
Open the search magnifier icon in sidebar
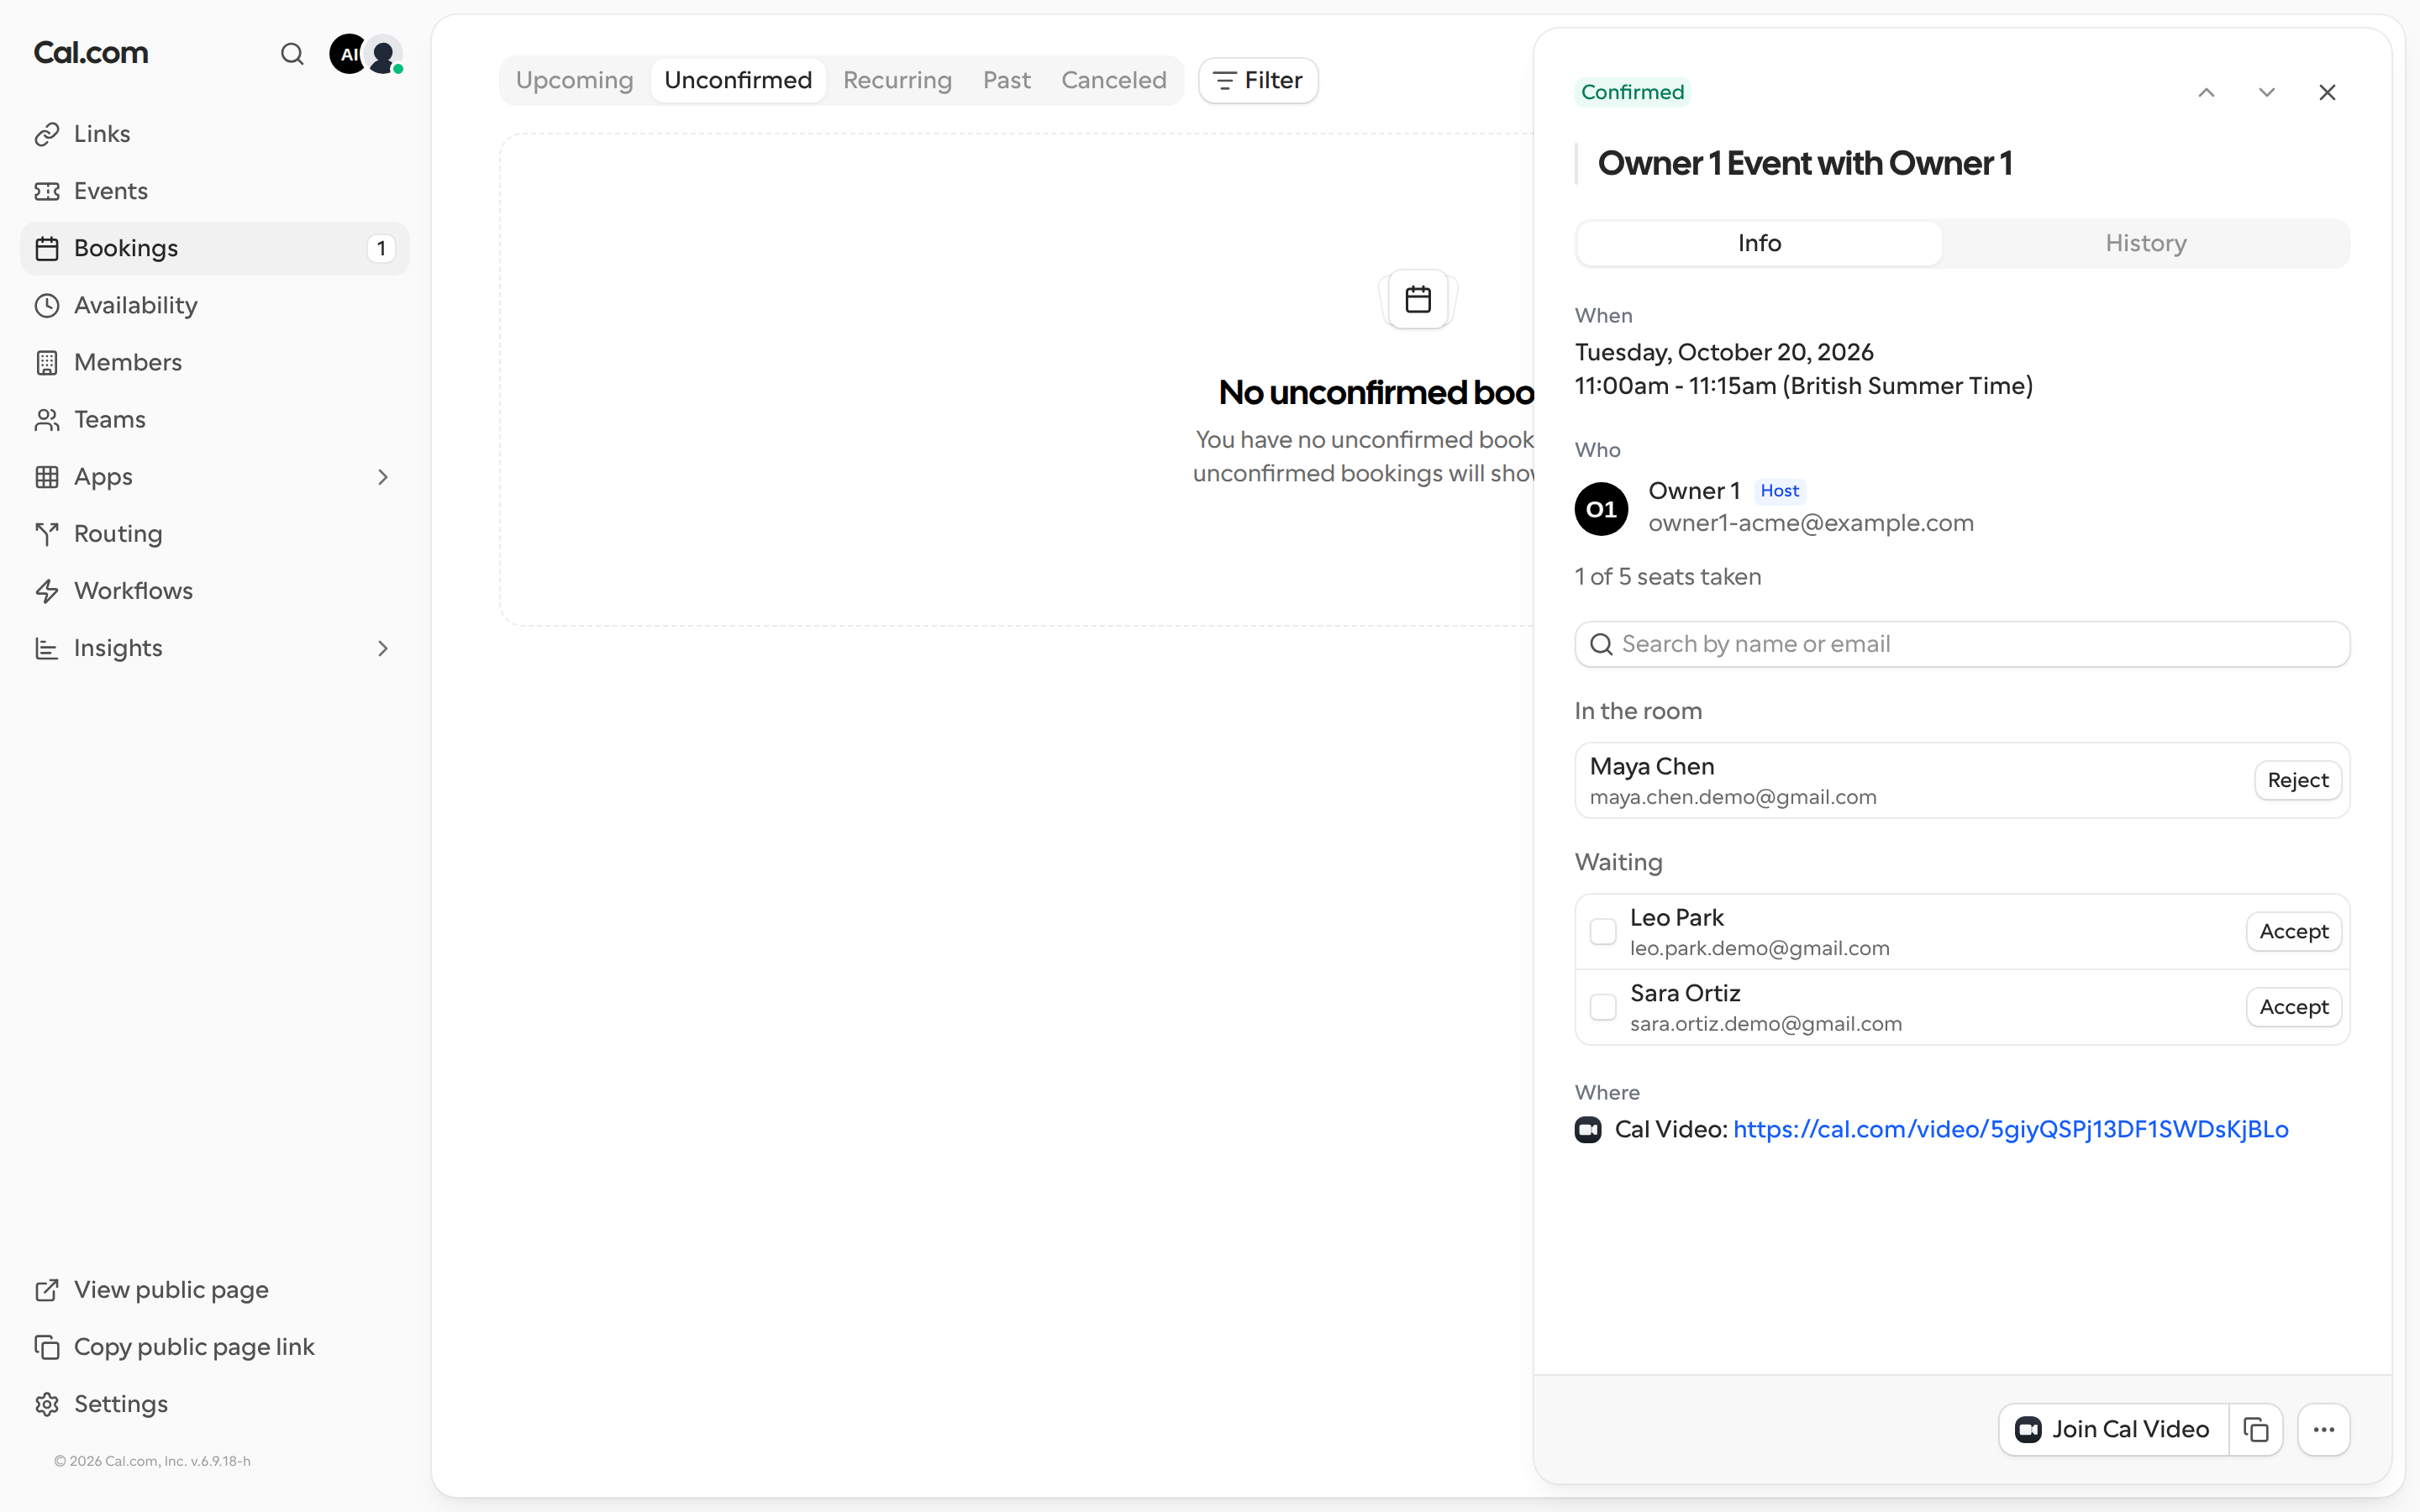292,54
